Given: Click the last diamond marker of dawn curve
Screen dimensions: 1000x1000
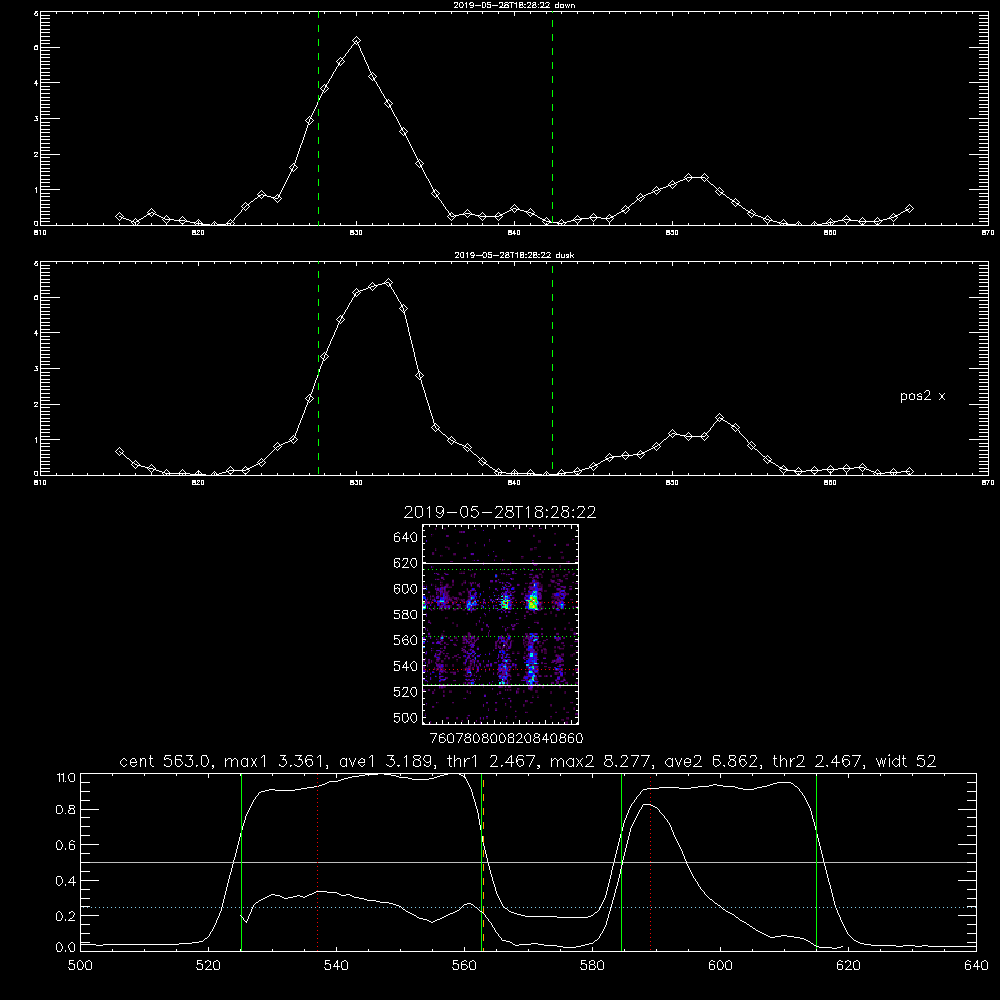Looking at the screenshot, I should tap(909, 209).
